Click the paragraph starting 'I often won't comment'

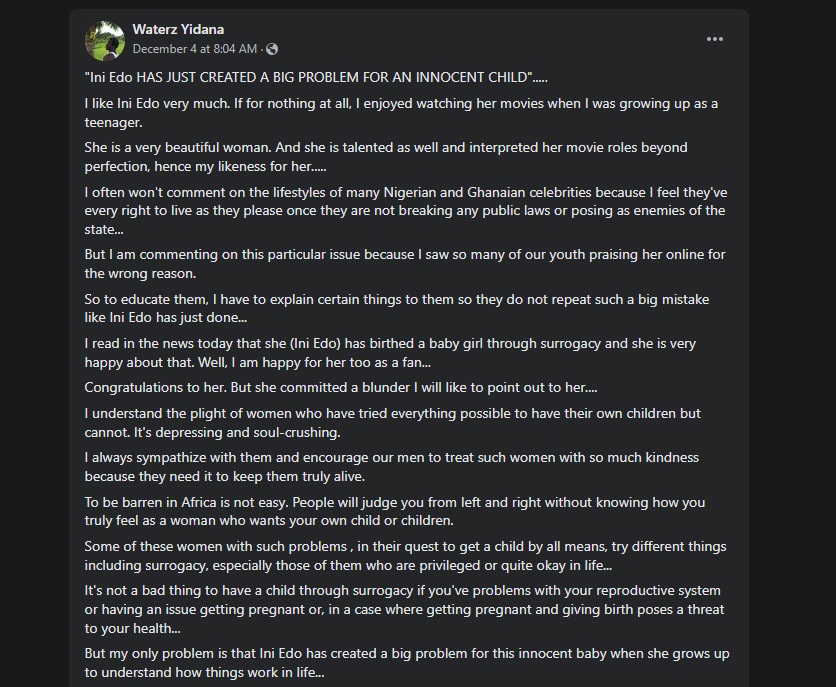tap(404, 211)
